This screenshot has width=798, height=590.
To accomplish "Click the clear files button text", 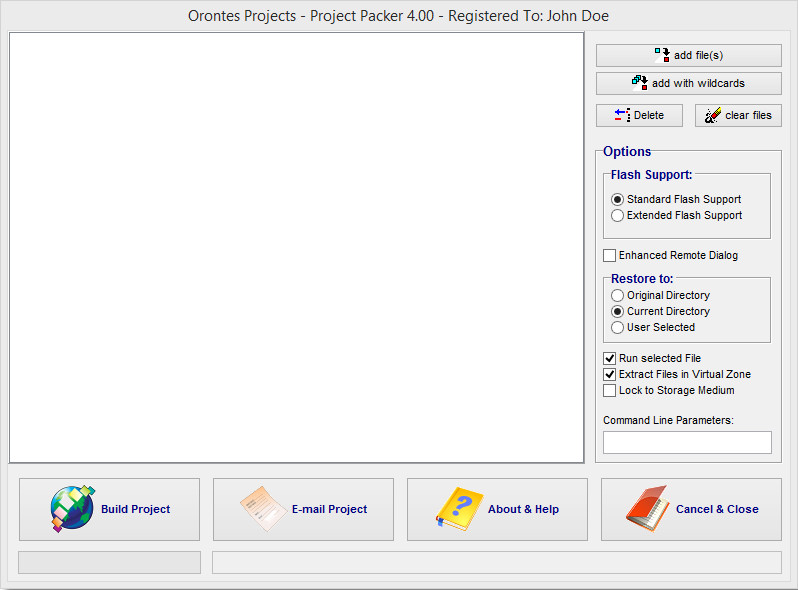I will point(748,115).
